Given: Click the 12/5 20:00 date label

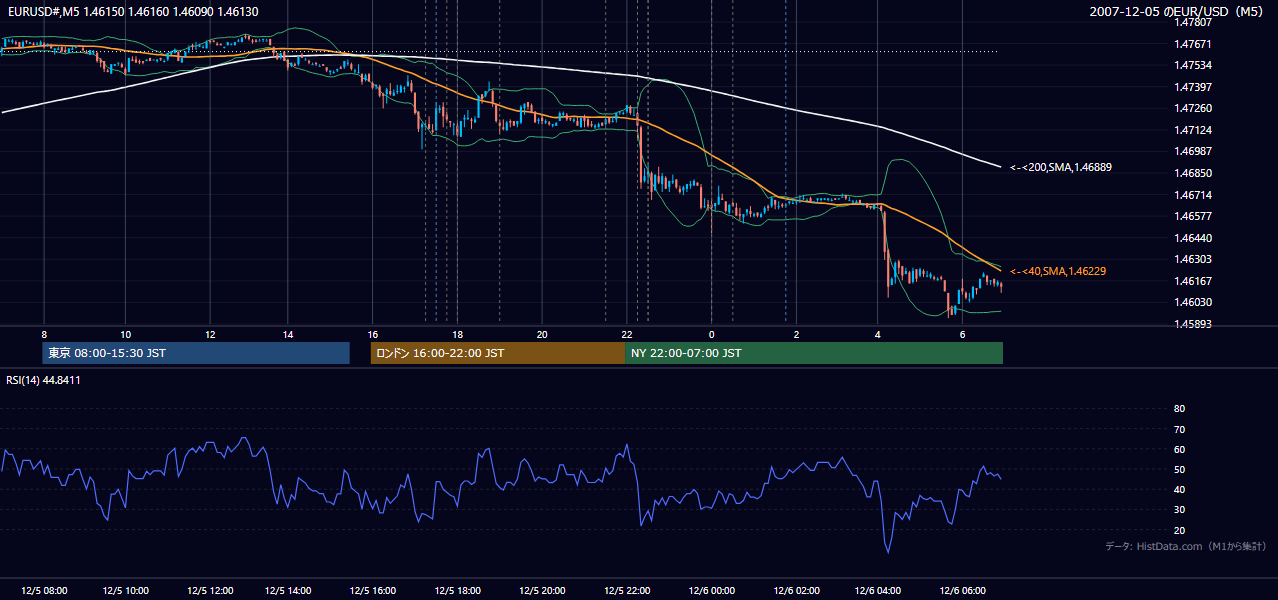Looking at the screenshot, I should 542,591.
